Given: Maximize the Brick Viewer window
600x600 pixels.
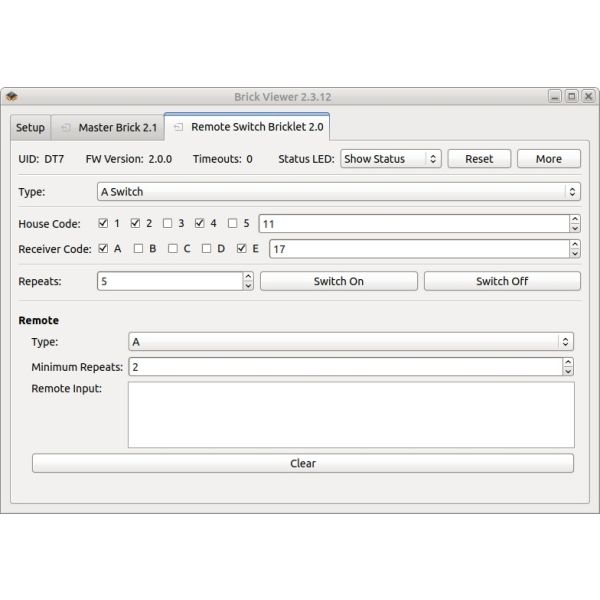Looking at the screenshot, I should (571, 96).
